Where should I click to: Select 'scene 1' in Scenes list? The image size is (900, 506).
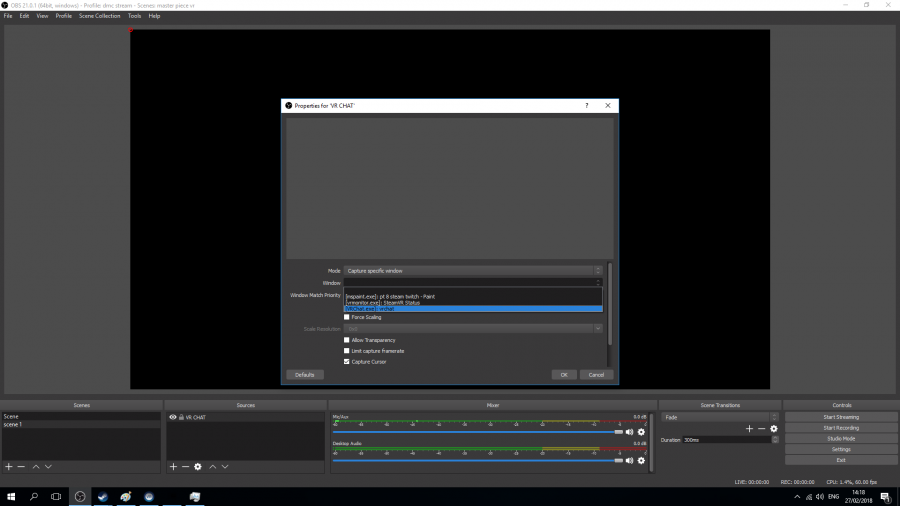[x=81, y=425]
